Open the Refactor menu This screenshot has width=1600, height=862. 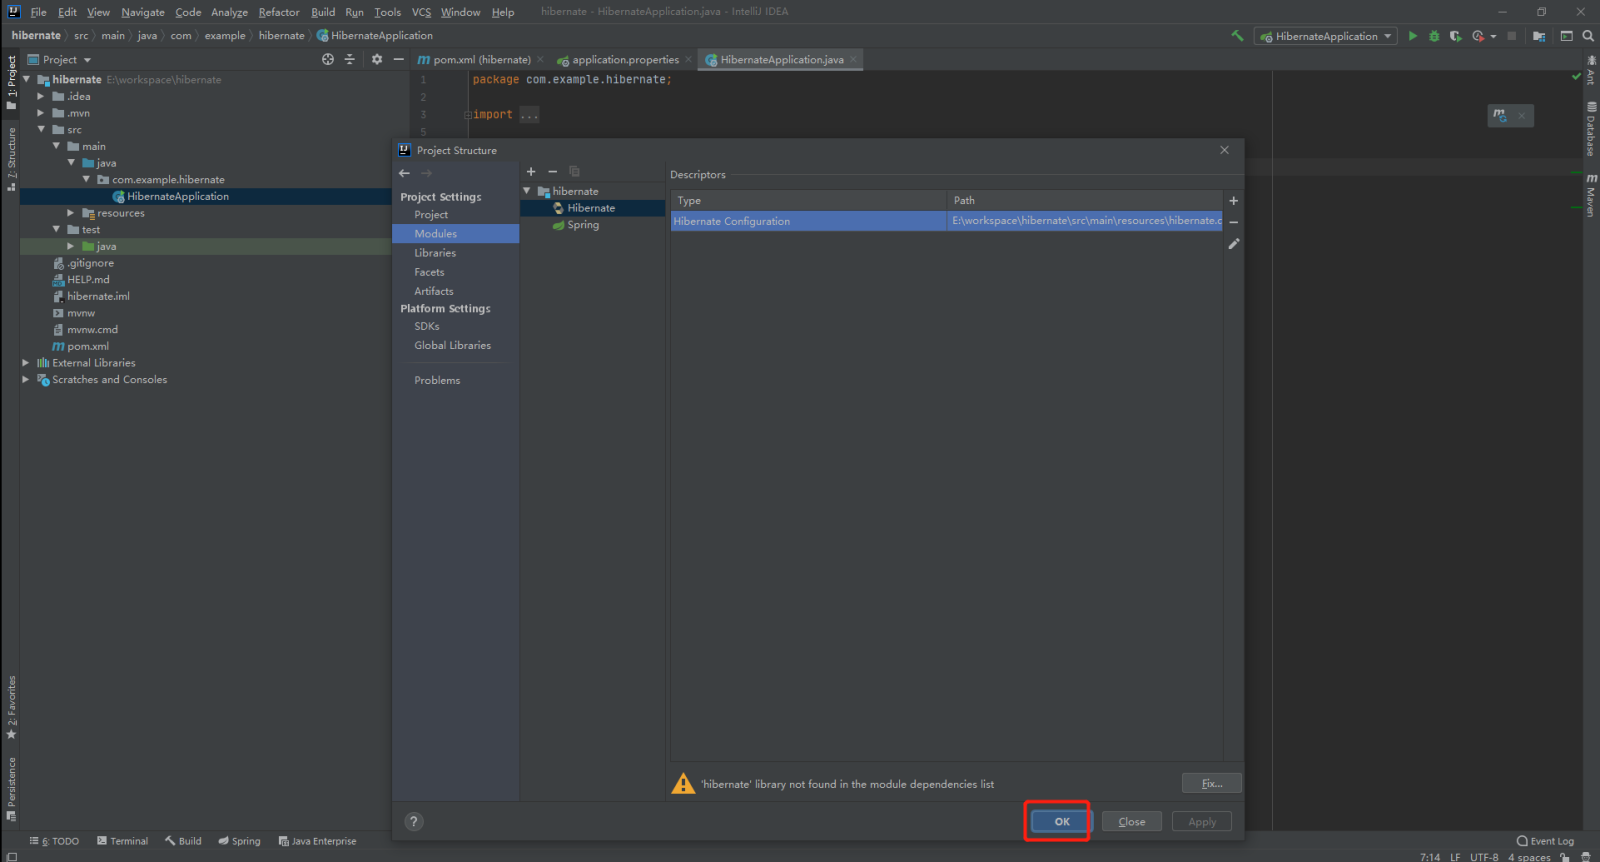(278, 12)
